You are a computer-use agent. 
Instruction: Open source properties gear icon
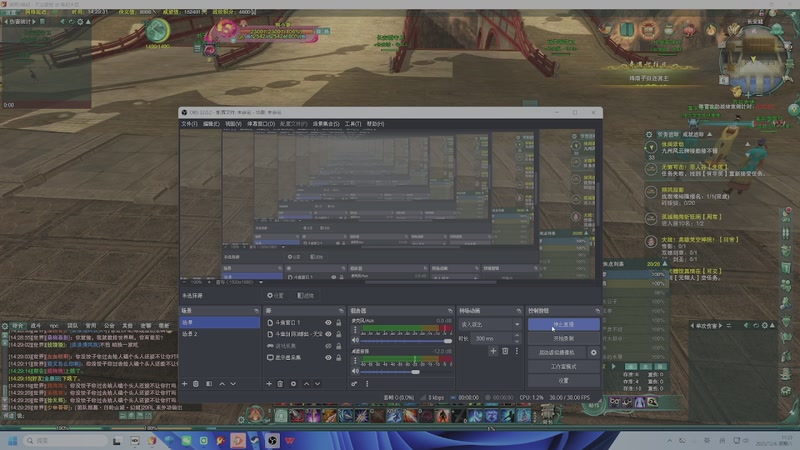[293, 384]
